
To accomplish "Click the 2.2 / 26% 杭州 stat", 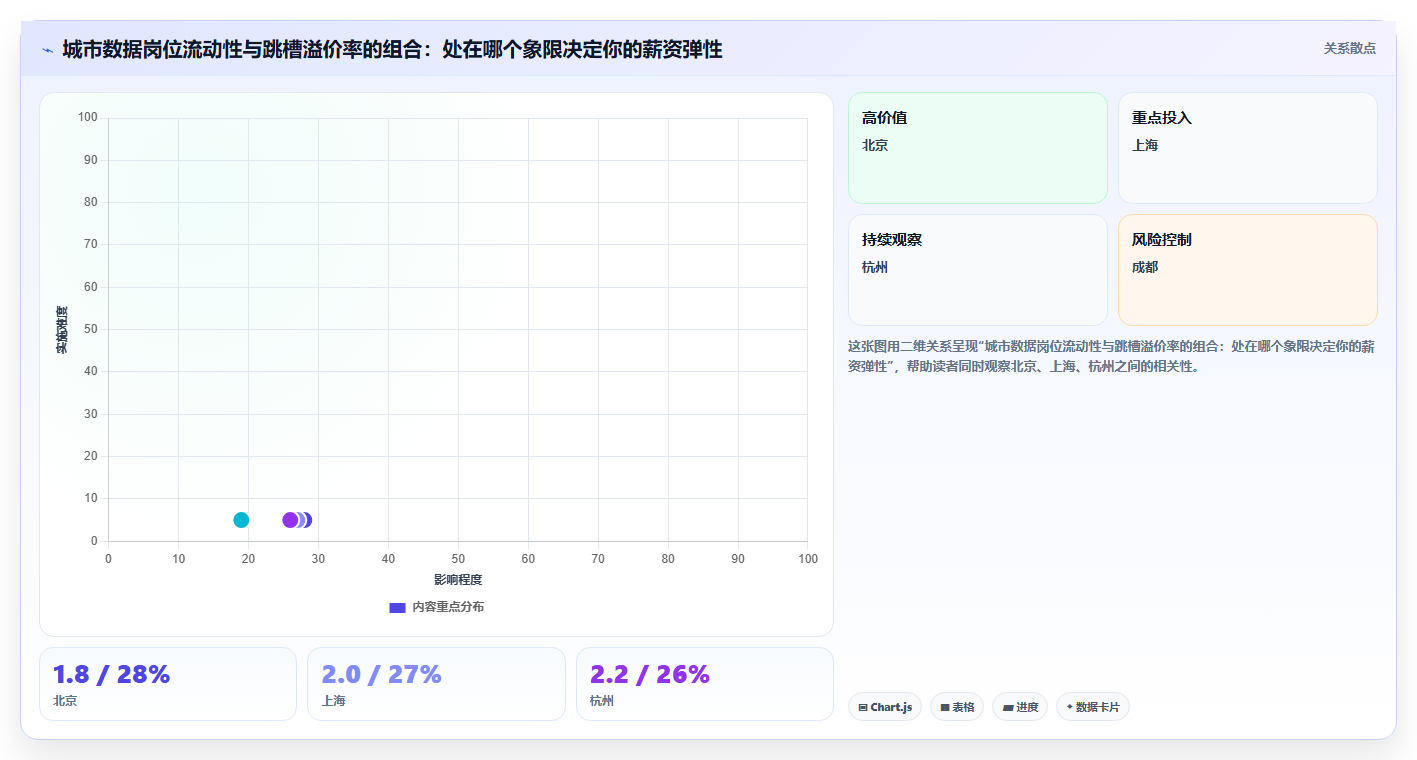I will pyautogui.click(x=704, y=684).
